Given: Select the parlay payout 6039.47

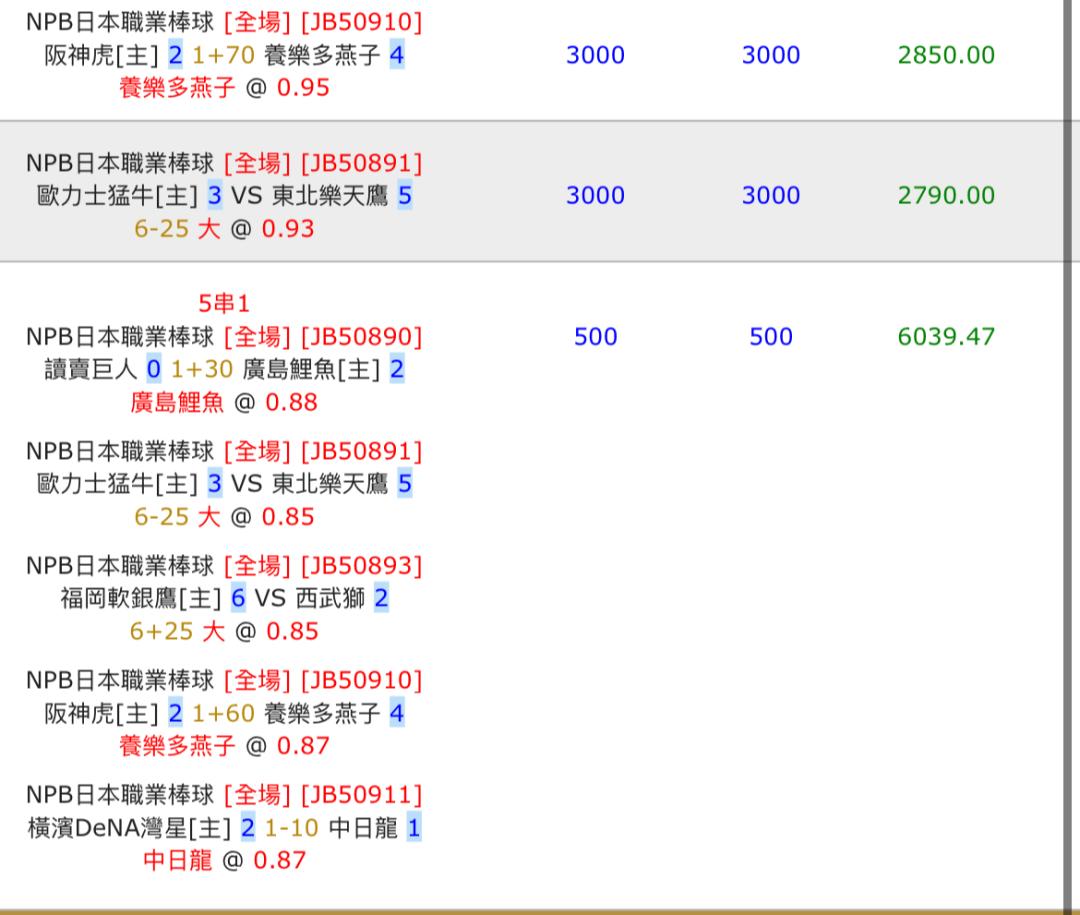Looking at the screenshot, I should tap(946, 337).
